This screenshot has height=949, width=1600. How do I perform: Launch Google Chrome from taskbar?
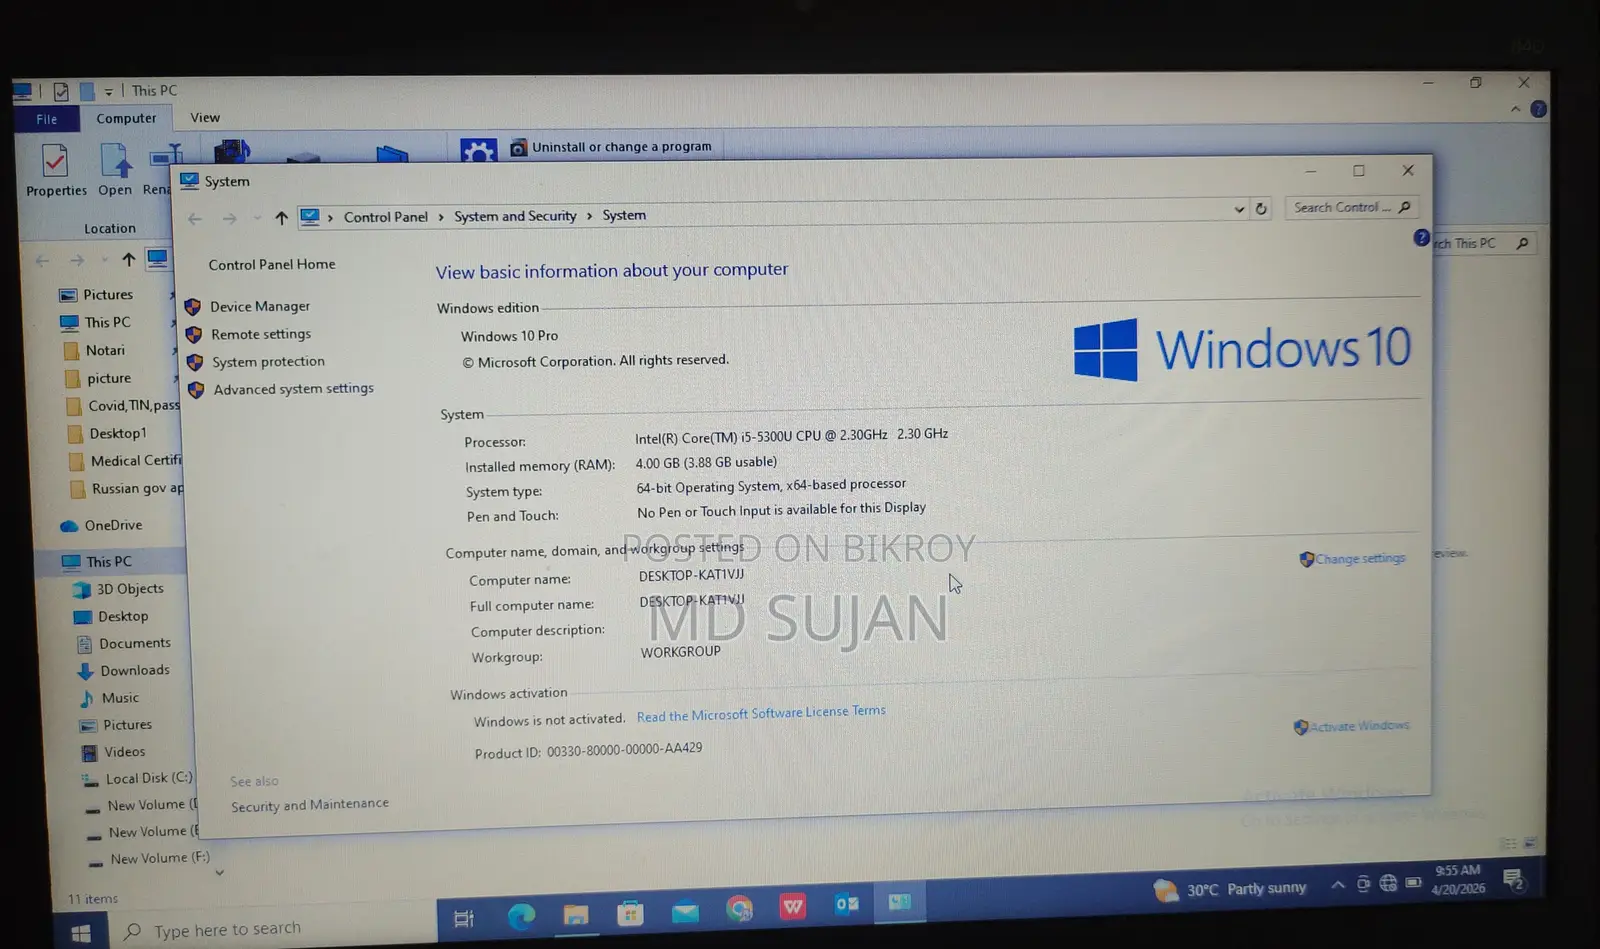[739, 909]
